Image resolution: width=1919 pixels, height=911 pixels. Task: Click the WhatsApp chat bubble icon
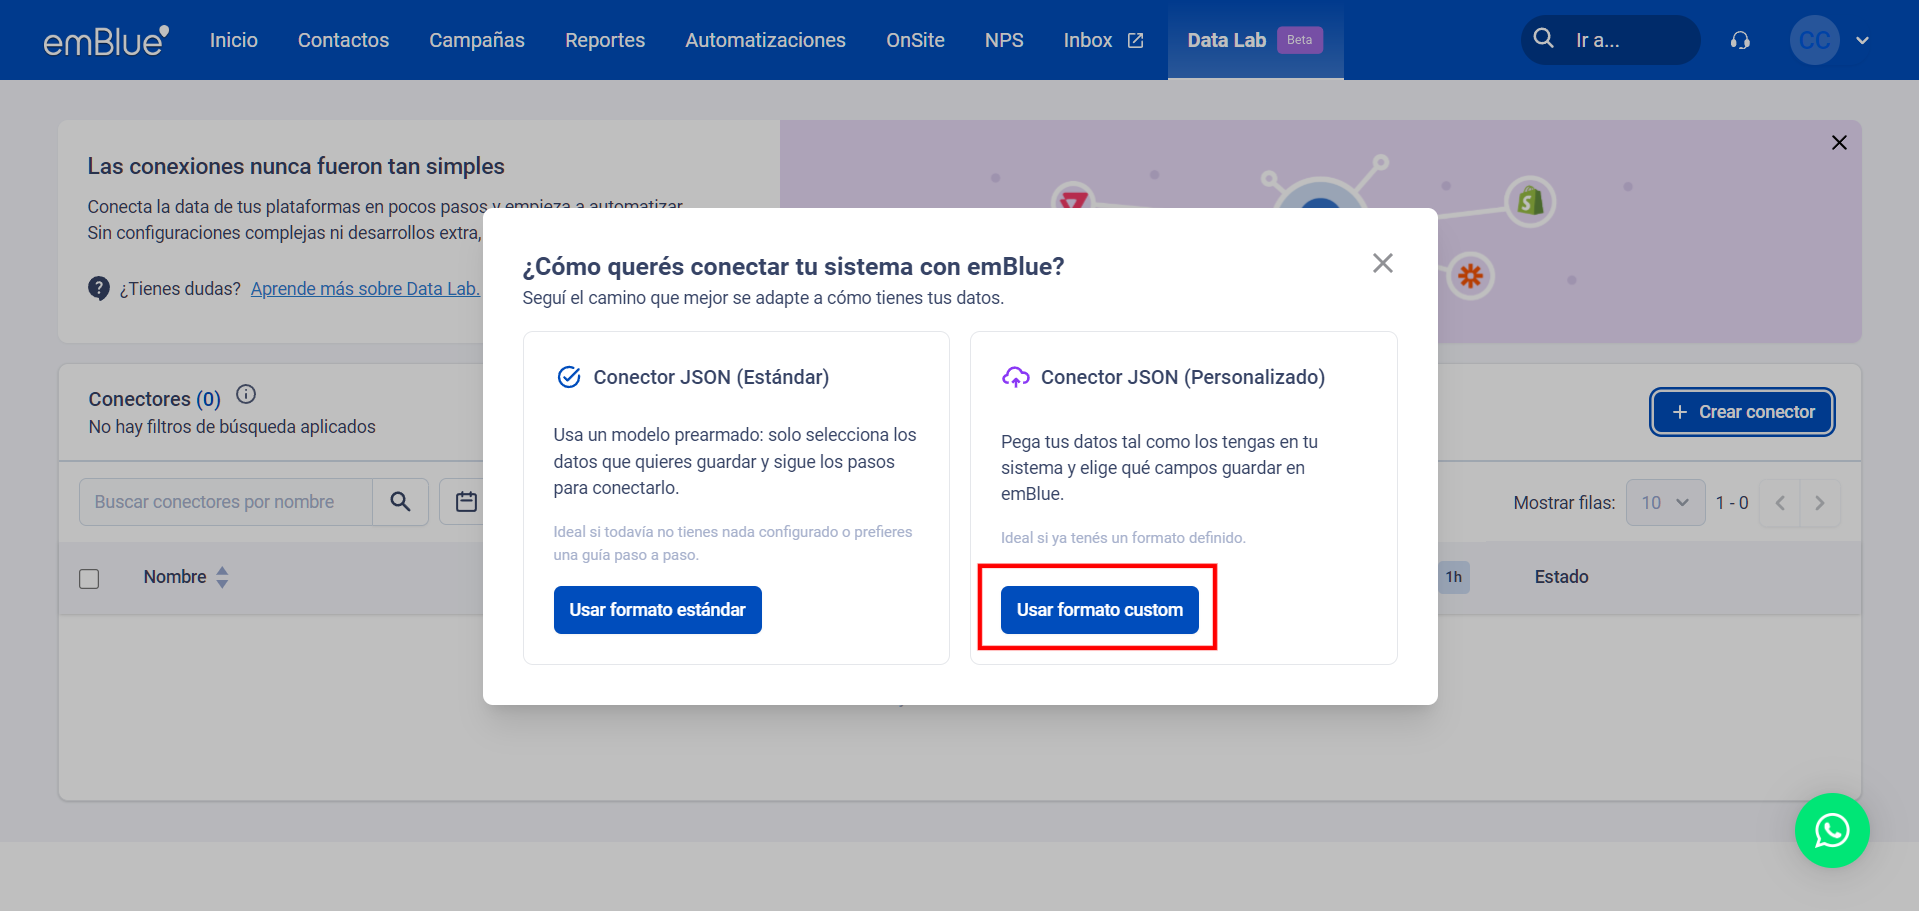[x=1831, y=830]
